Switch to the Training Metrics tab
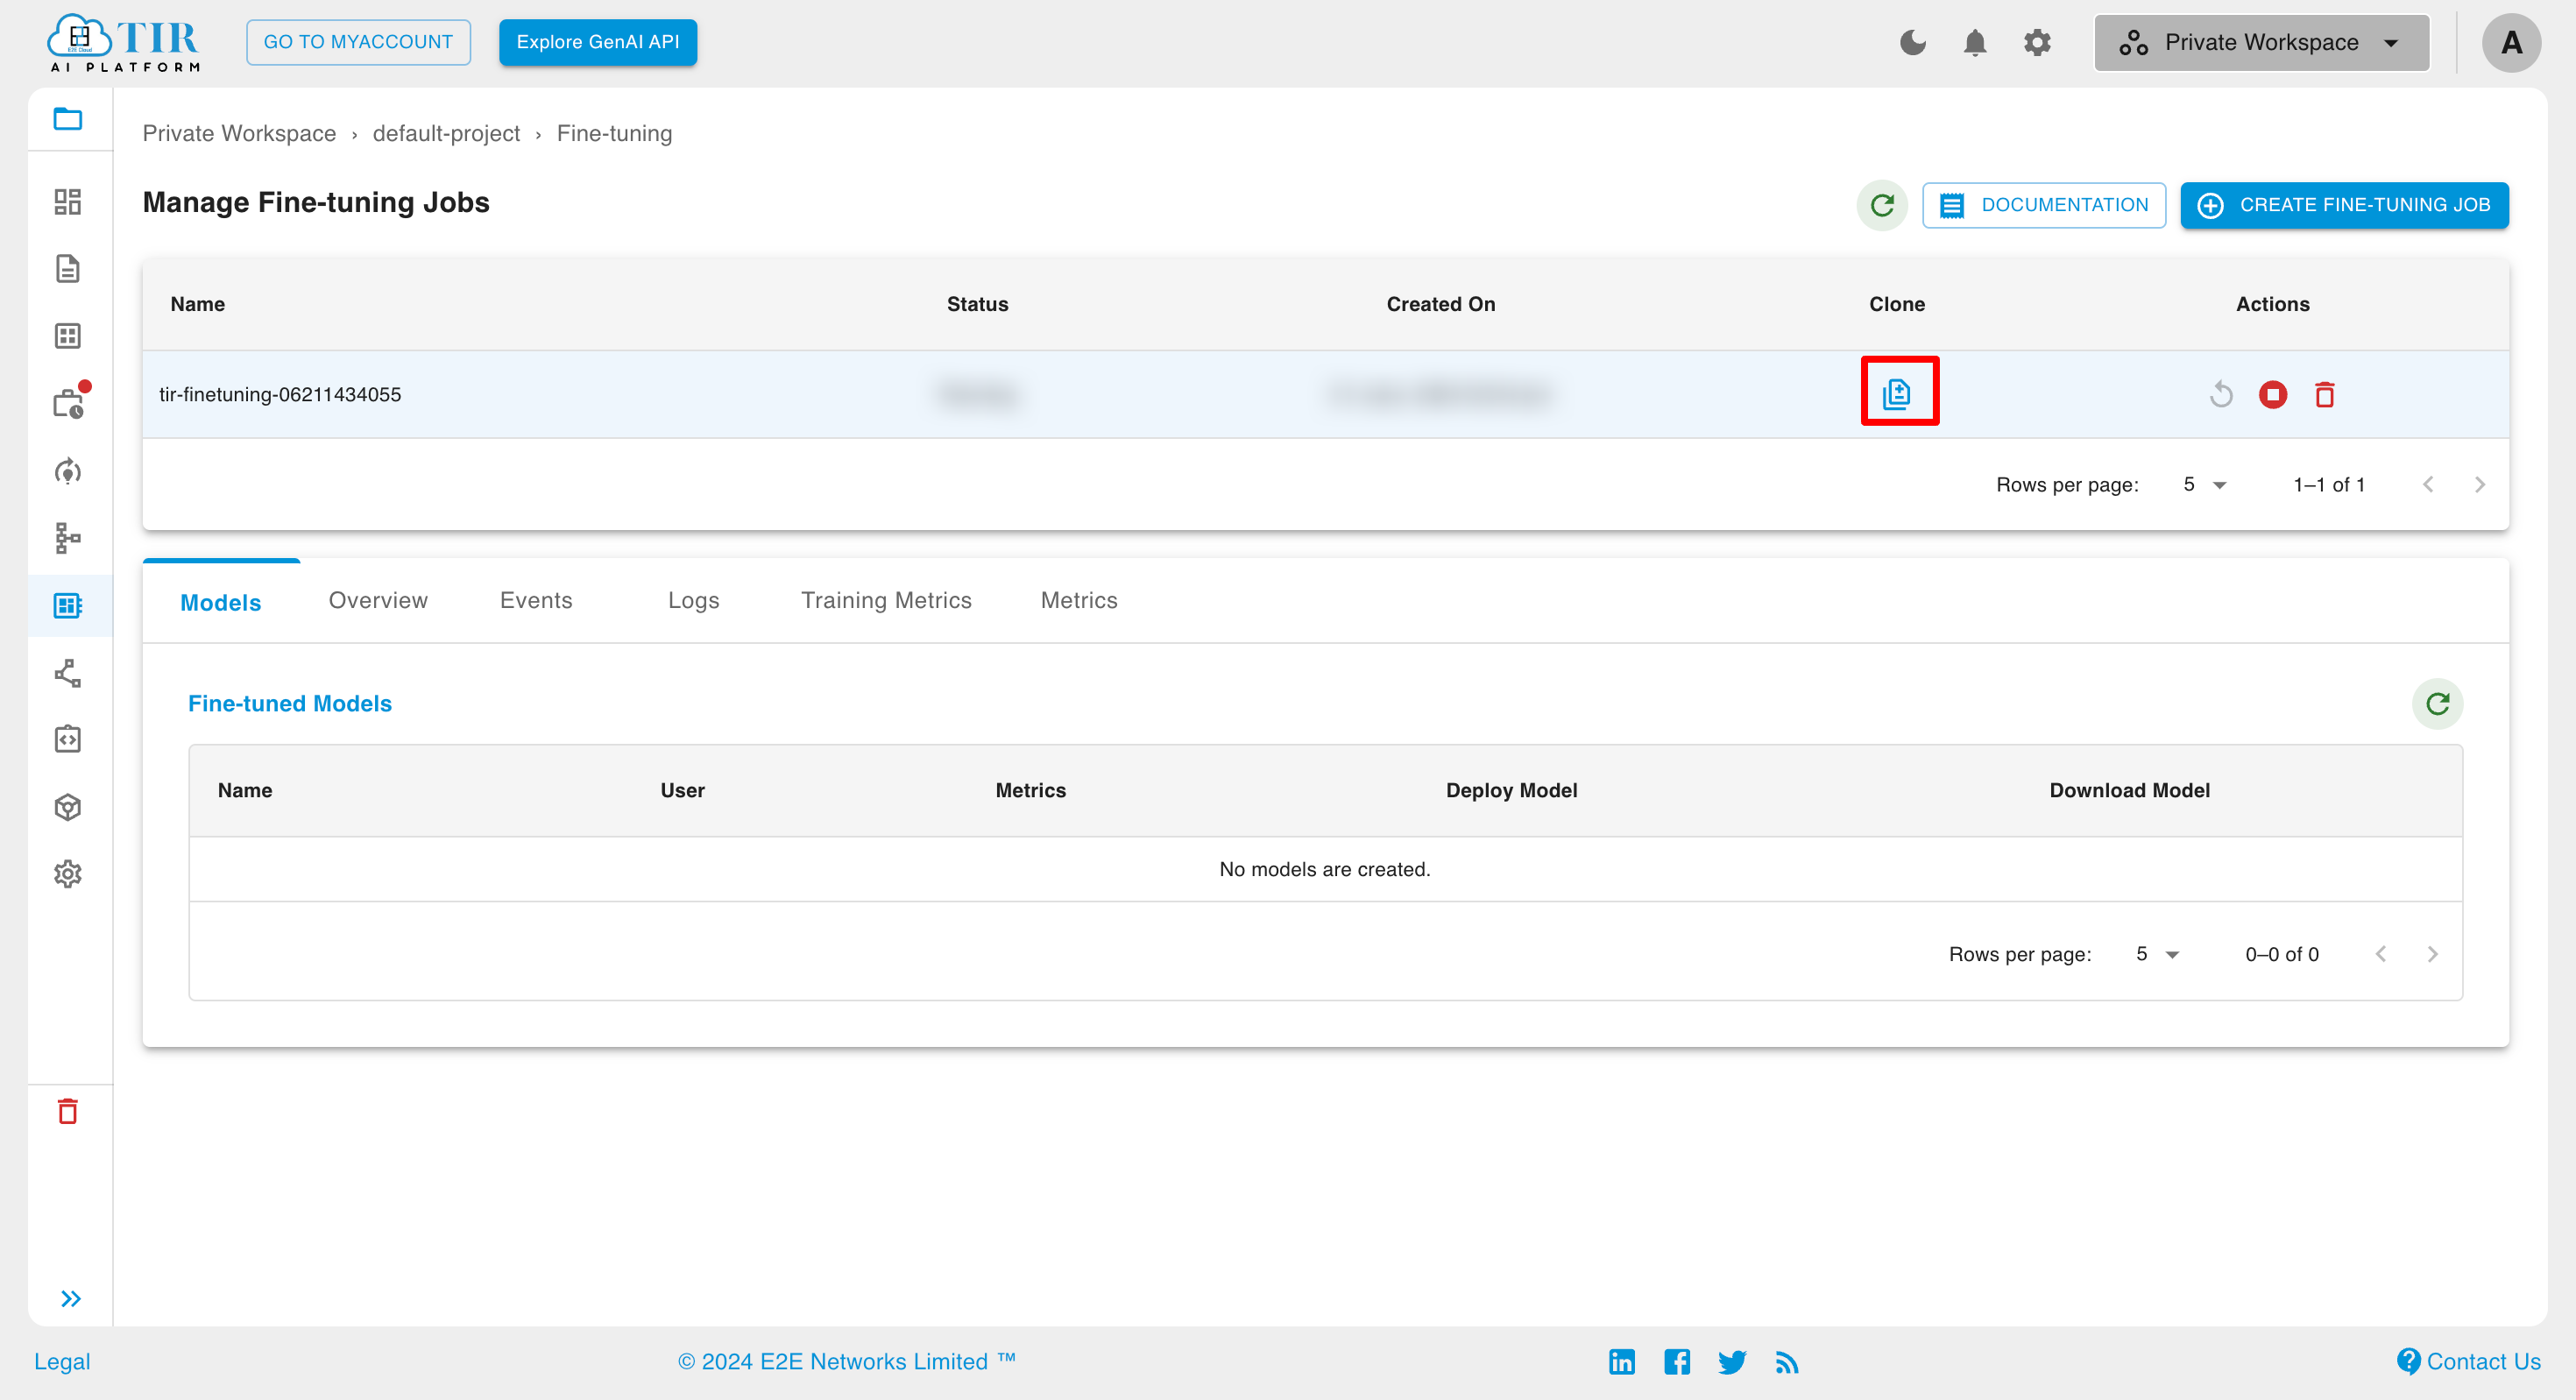This screenshot has width=2576, height=1400. [885, 602]
